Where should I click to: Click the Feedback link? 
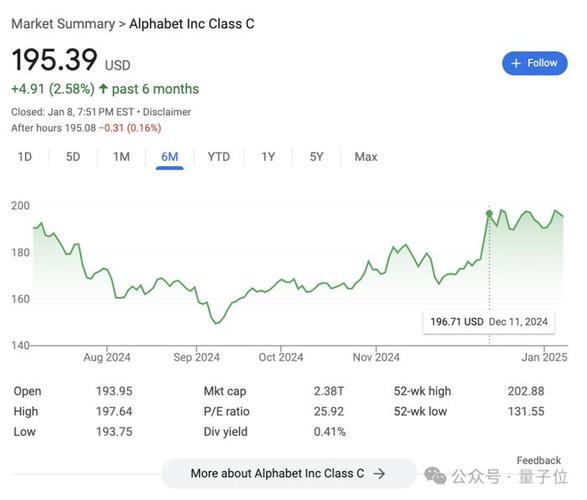click(x=538, y=460)
